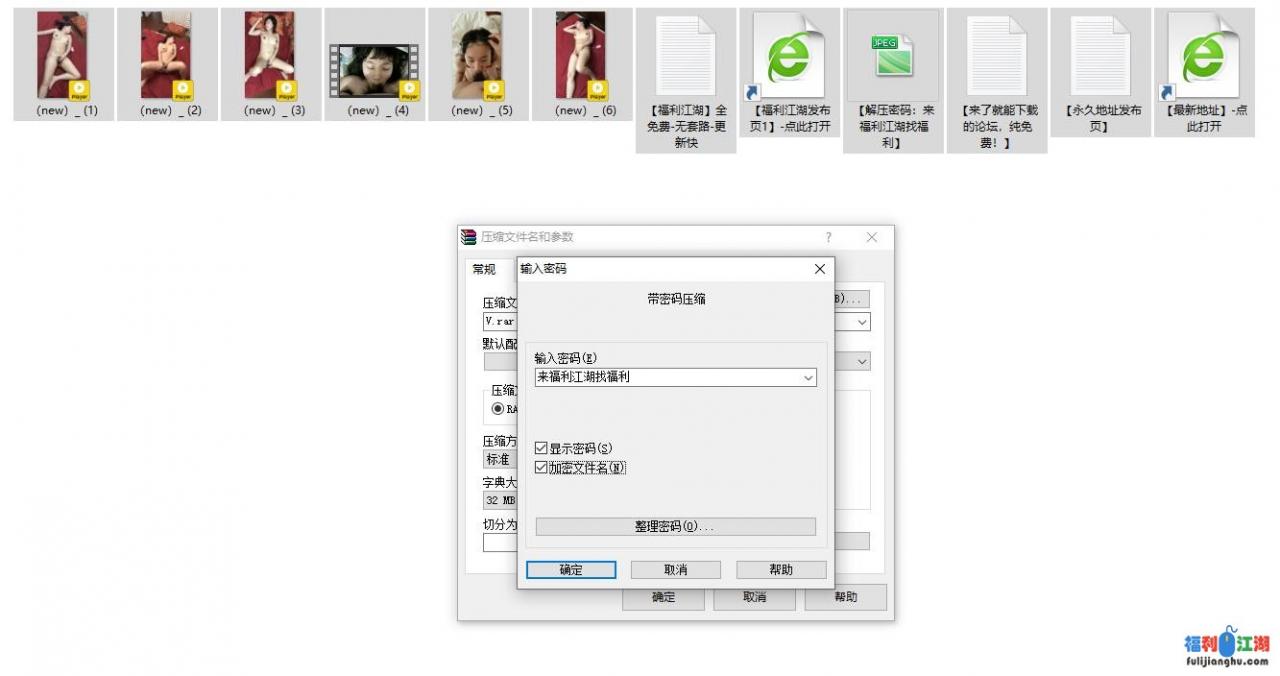Open the update mode dropdown on the right
1280x676 pixels.
pyautogui.click(x=862, y=361)
